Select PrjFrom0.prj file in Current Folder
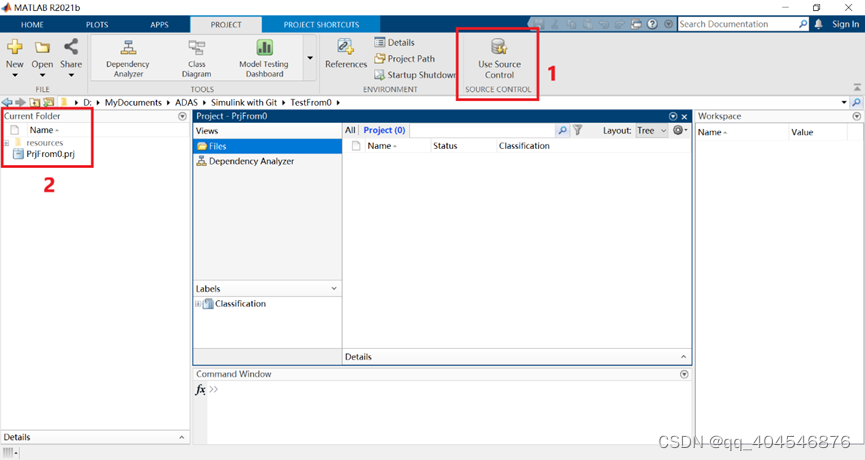Viewport: 865px width, 460px height. click(x=50, y=154)
